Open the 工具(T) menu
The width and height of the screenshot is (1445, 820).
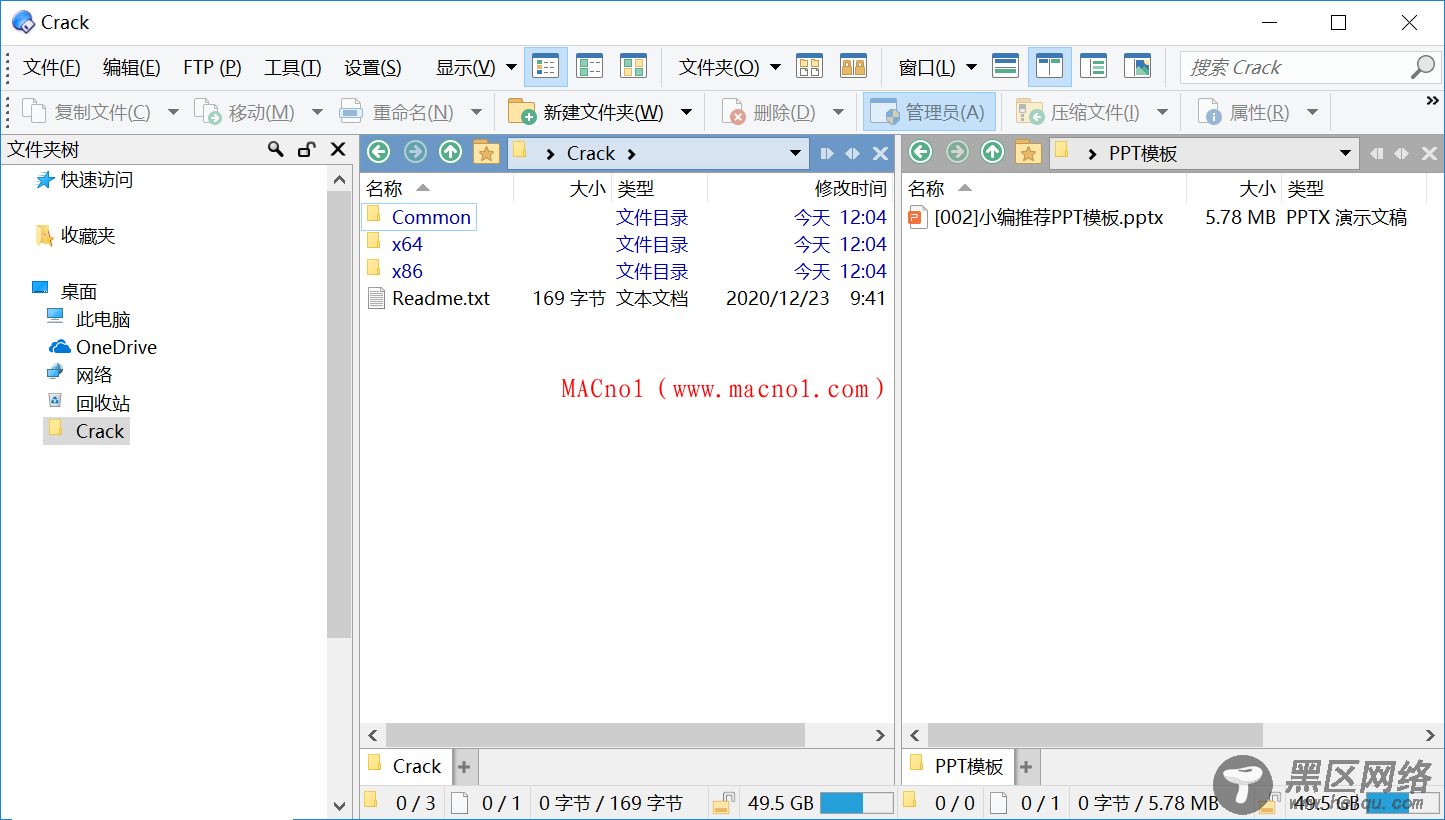292,67
